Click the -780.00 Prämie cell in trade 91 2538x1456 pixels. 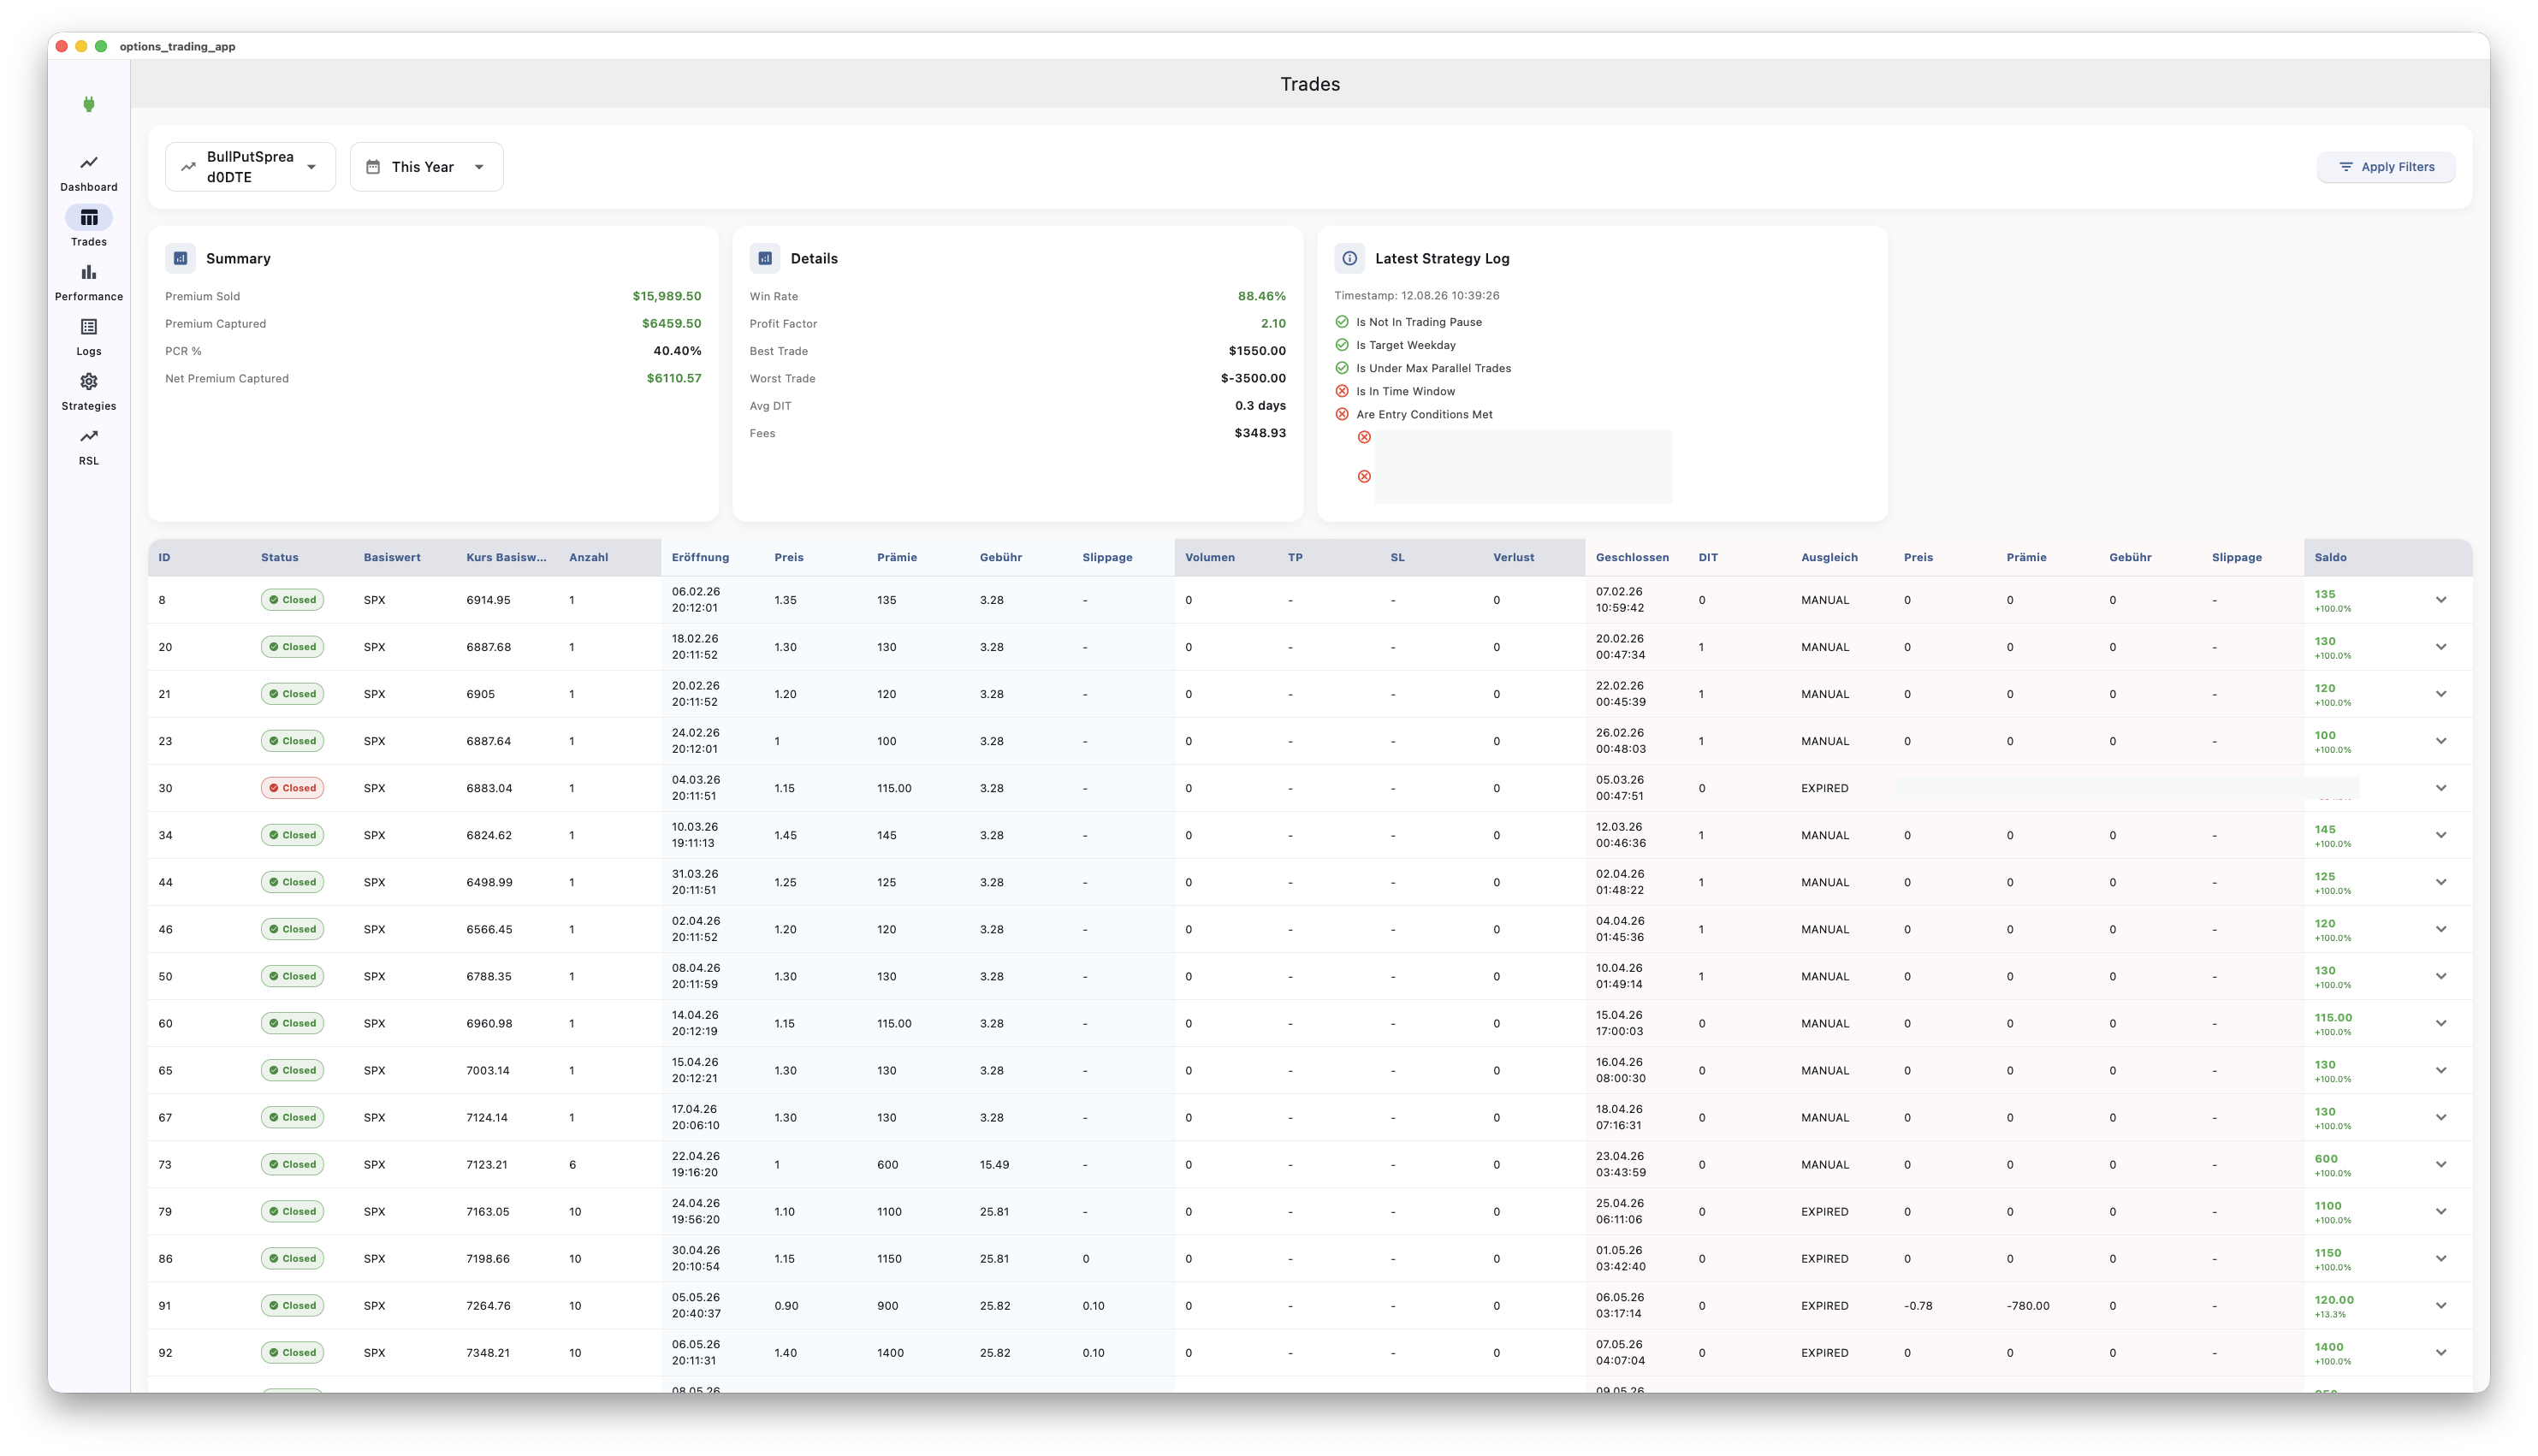pyautogui.click(x=2028, y=1306)
